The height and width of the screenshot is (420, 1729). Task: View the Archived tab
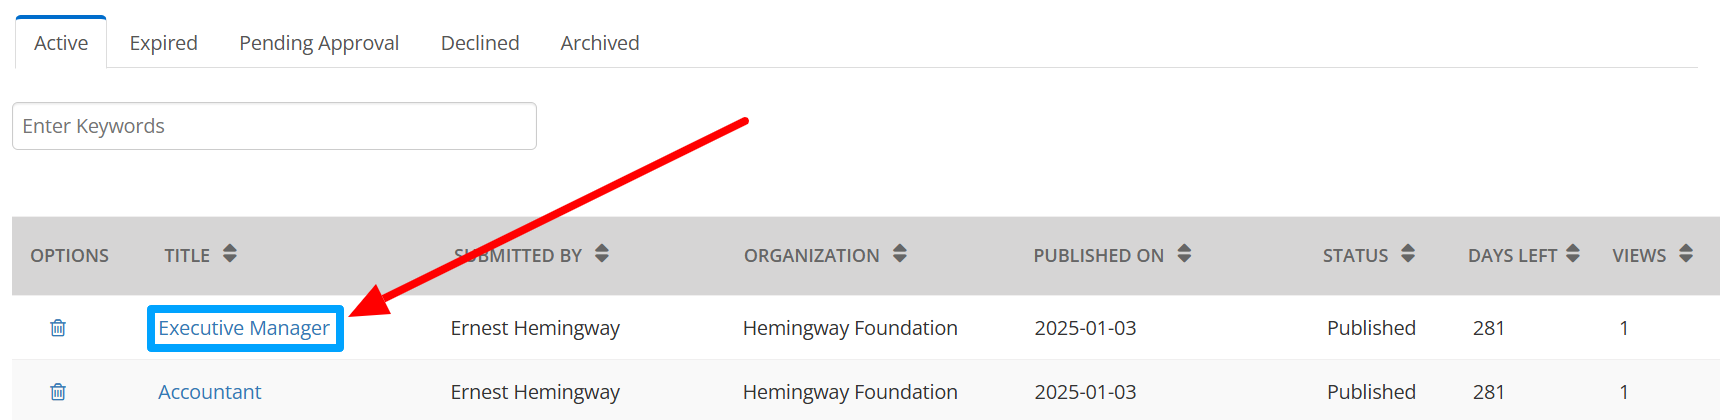600,43
